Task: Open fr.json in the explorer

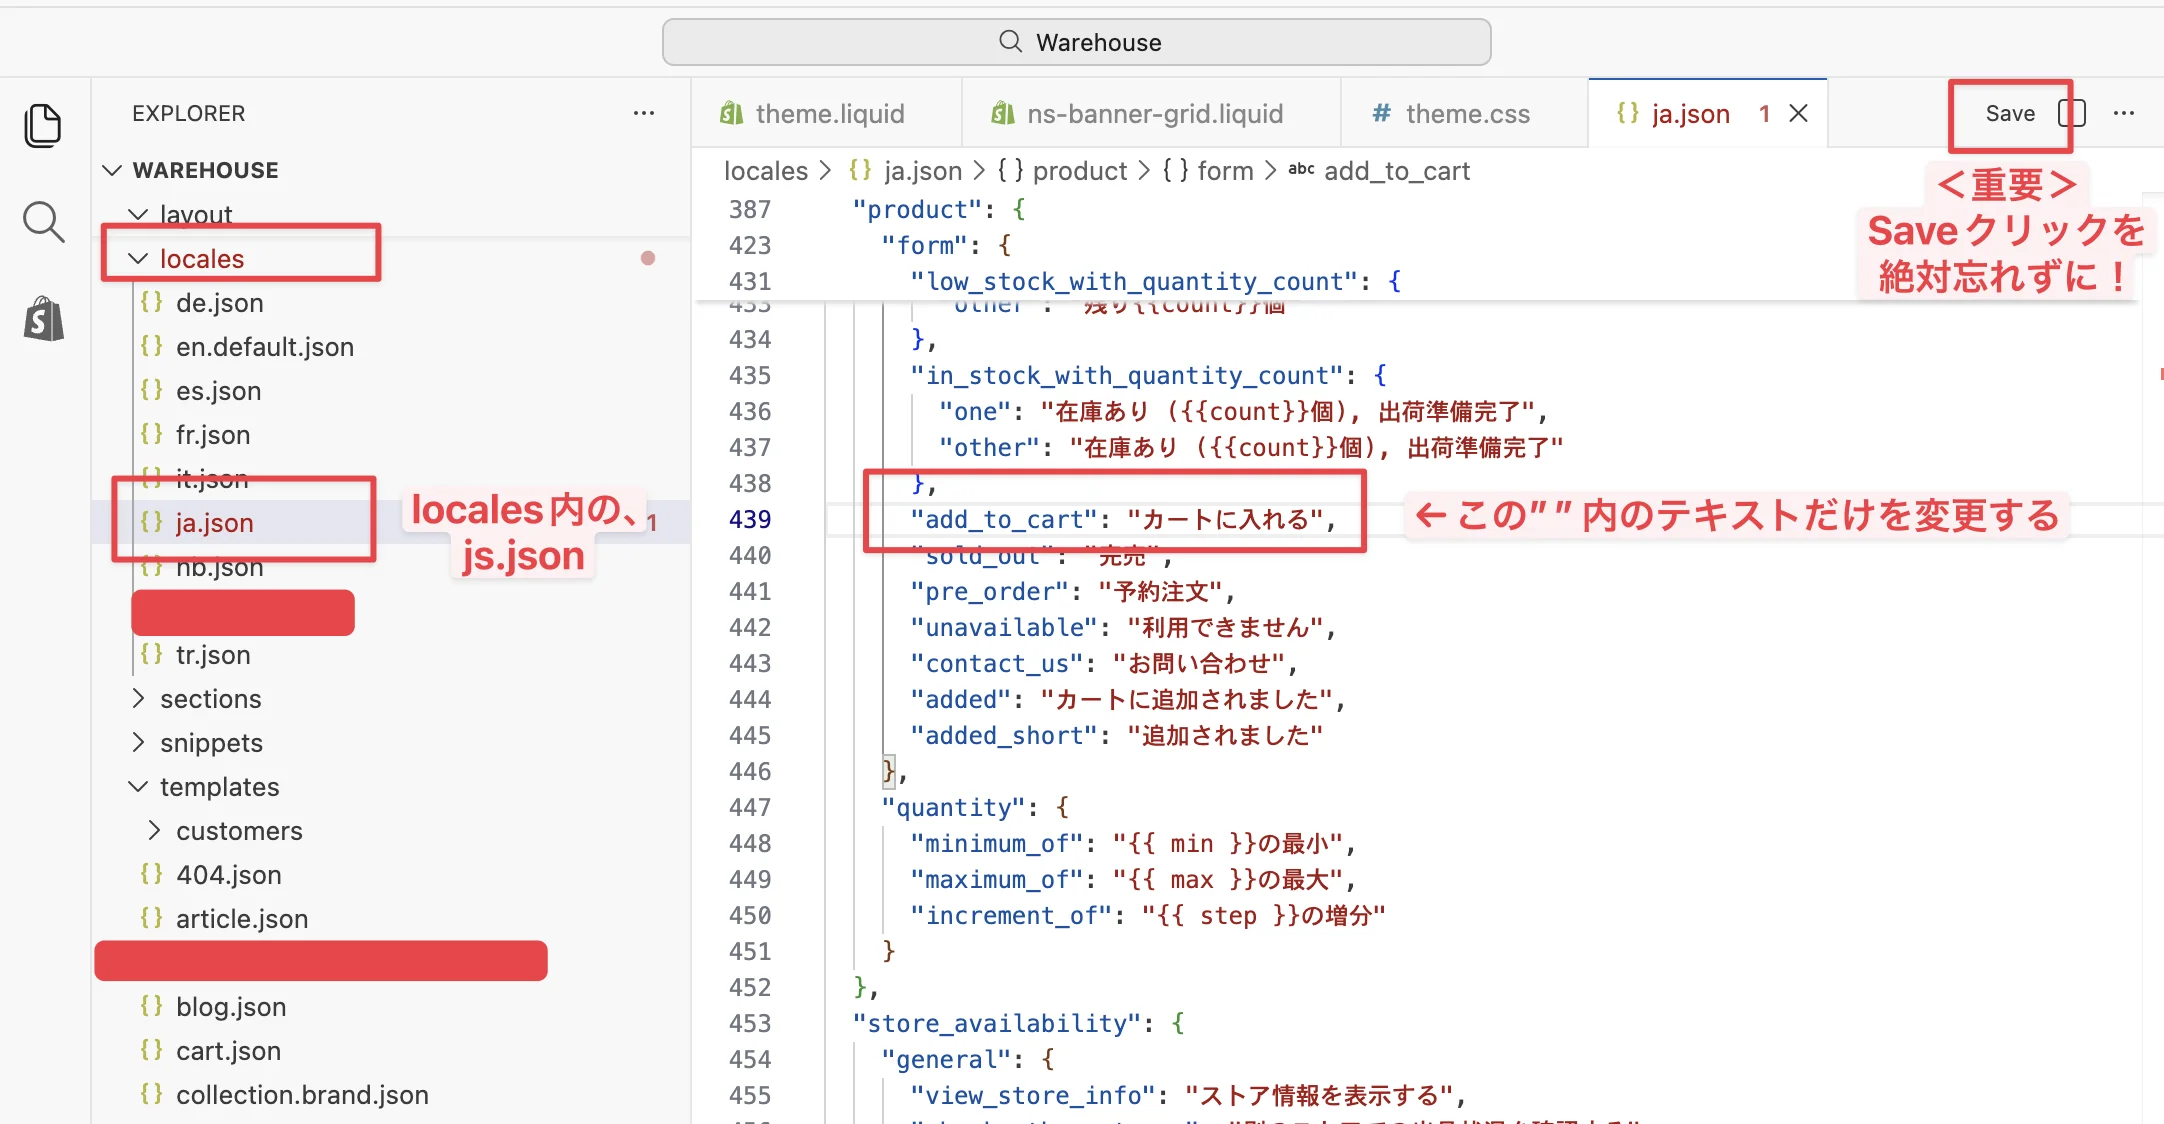Action: click(213, 434)
